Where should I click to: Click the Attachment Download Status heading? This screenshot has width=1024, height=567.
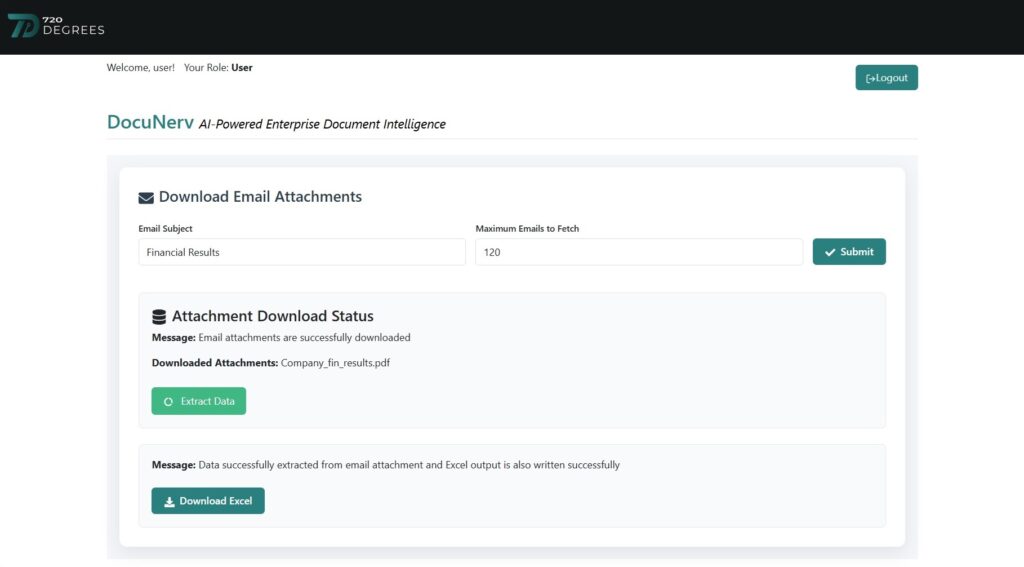point(272,316)
